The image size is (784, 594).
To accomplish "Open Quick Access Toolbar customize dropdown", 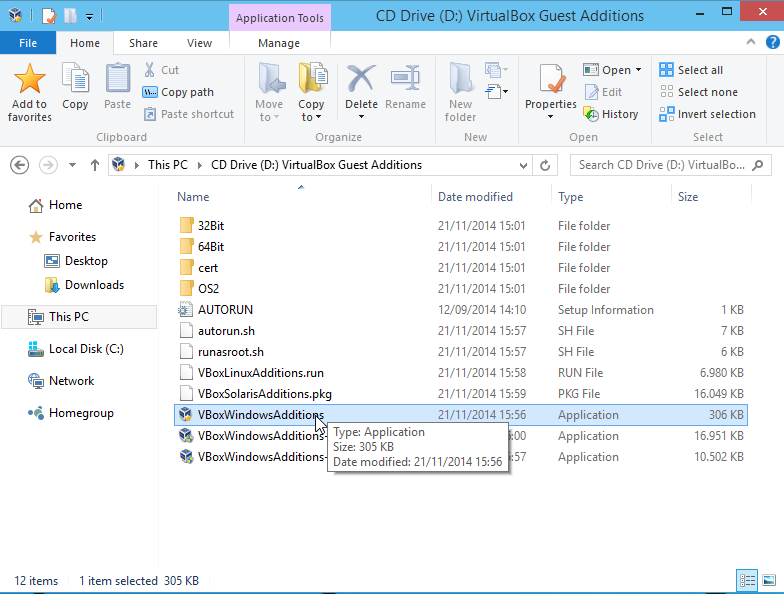I will [x=89, y=16].
